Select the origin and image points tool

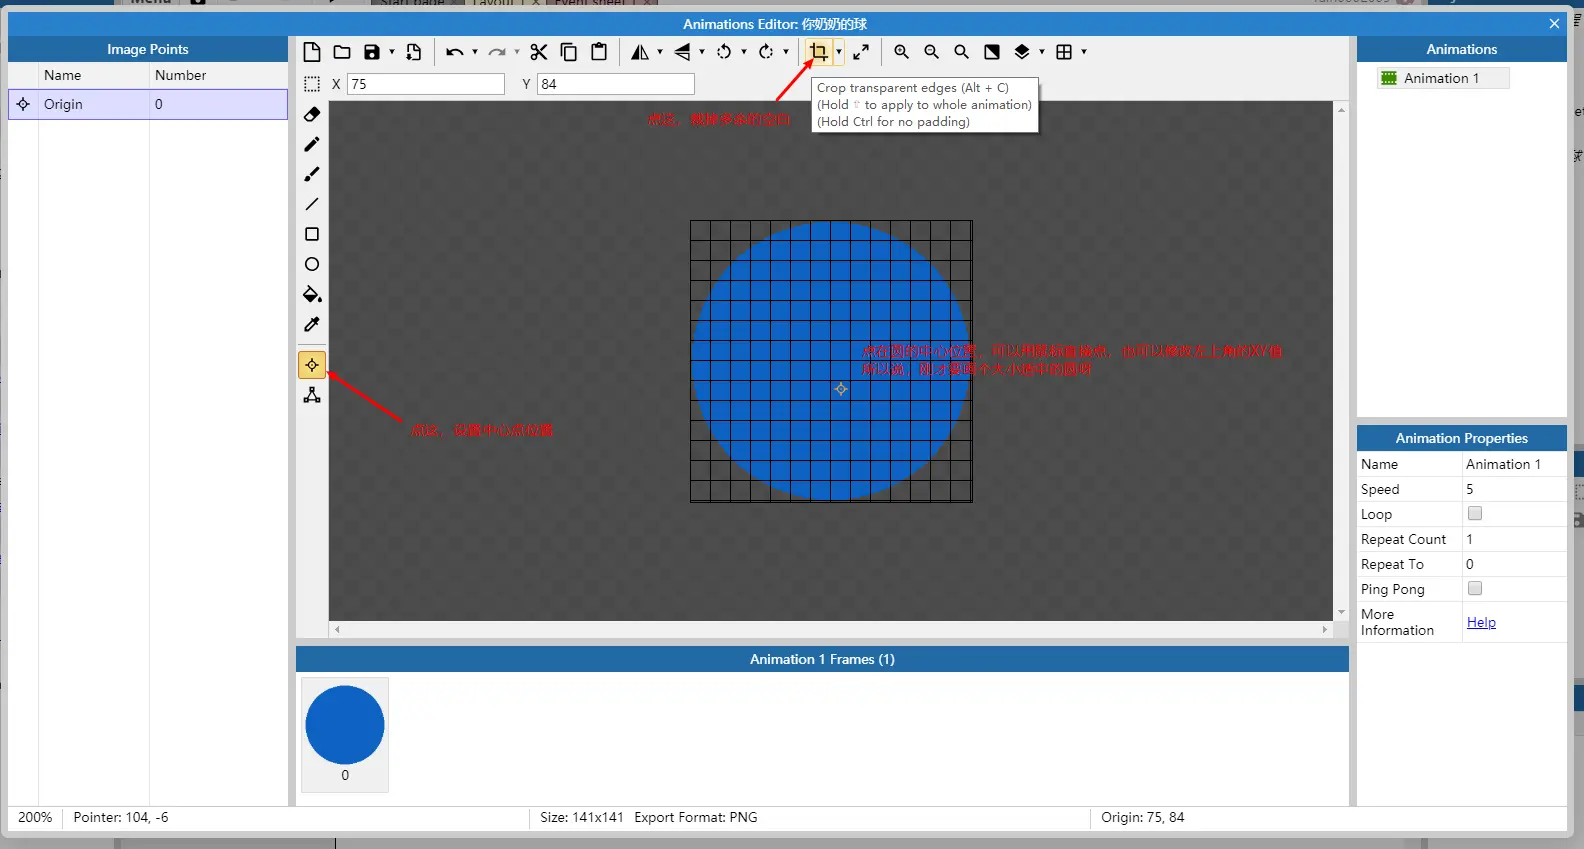312,365
